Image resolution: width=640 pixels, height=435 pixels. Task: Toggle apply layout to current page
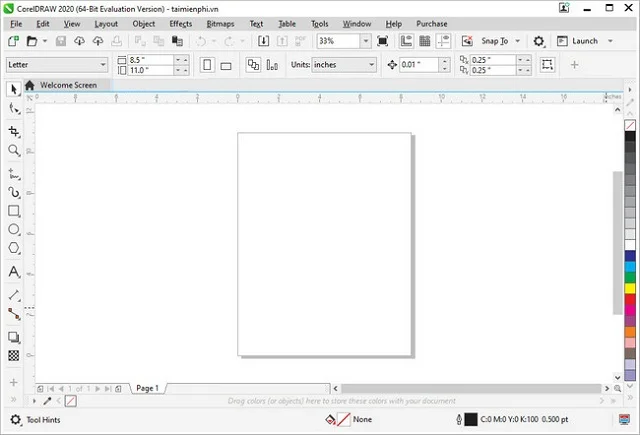[272, 65]
